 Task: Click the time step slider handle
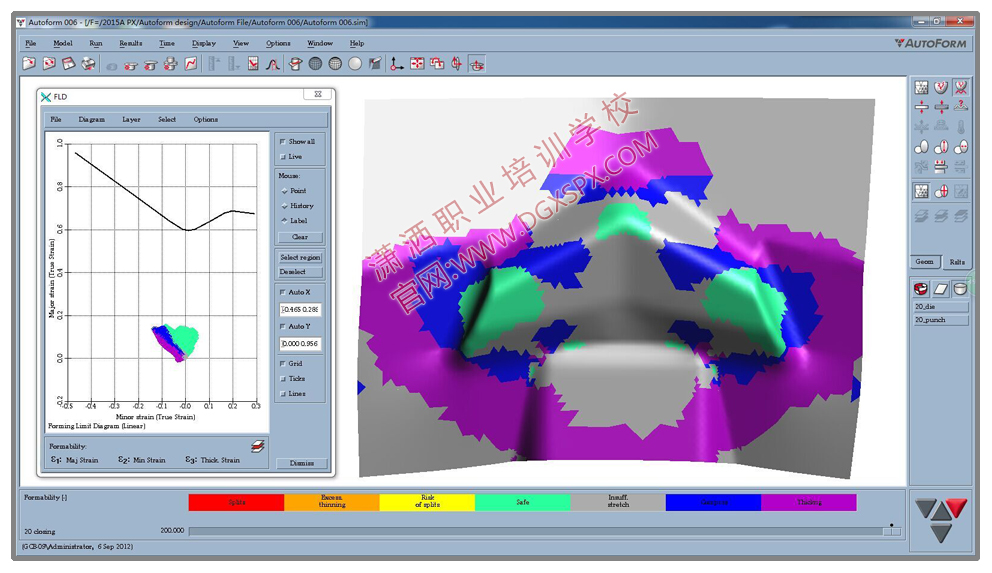pyautogui.click(x=892, y=531)
